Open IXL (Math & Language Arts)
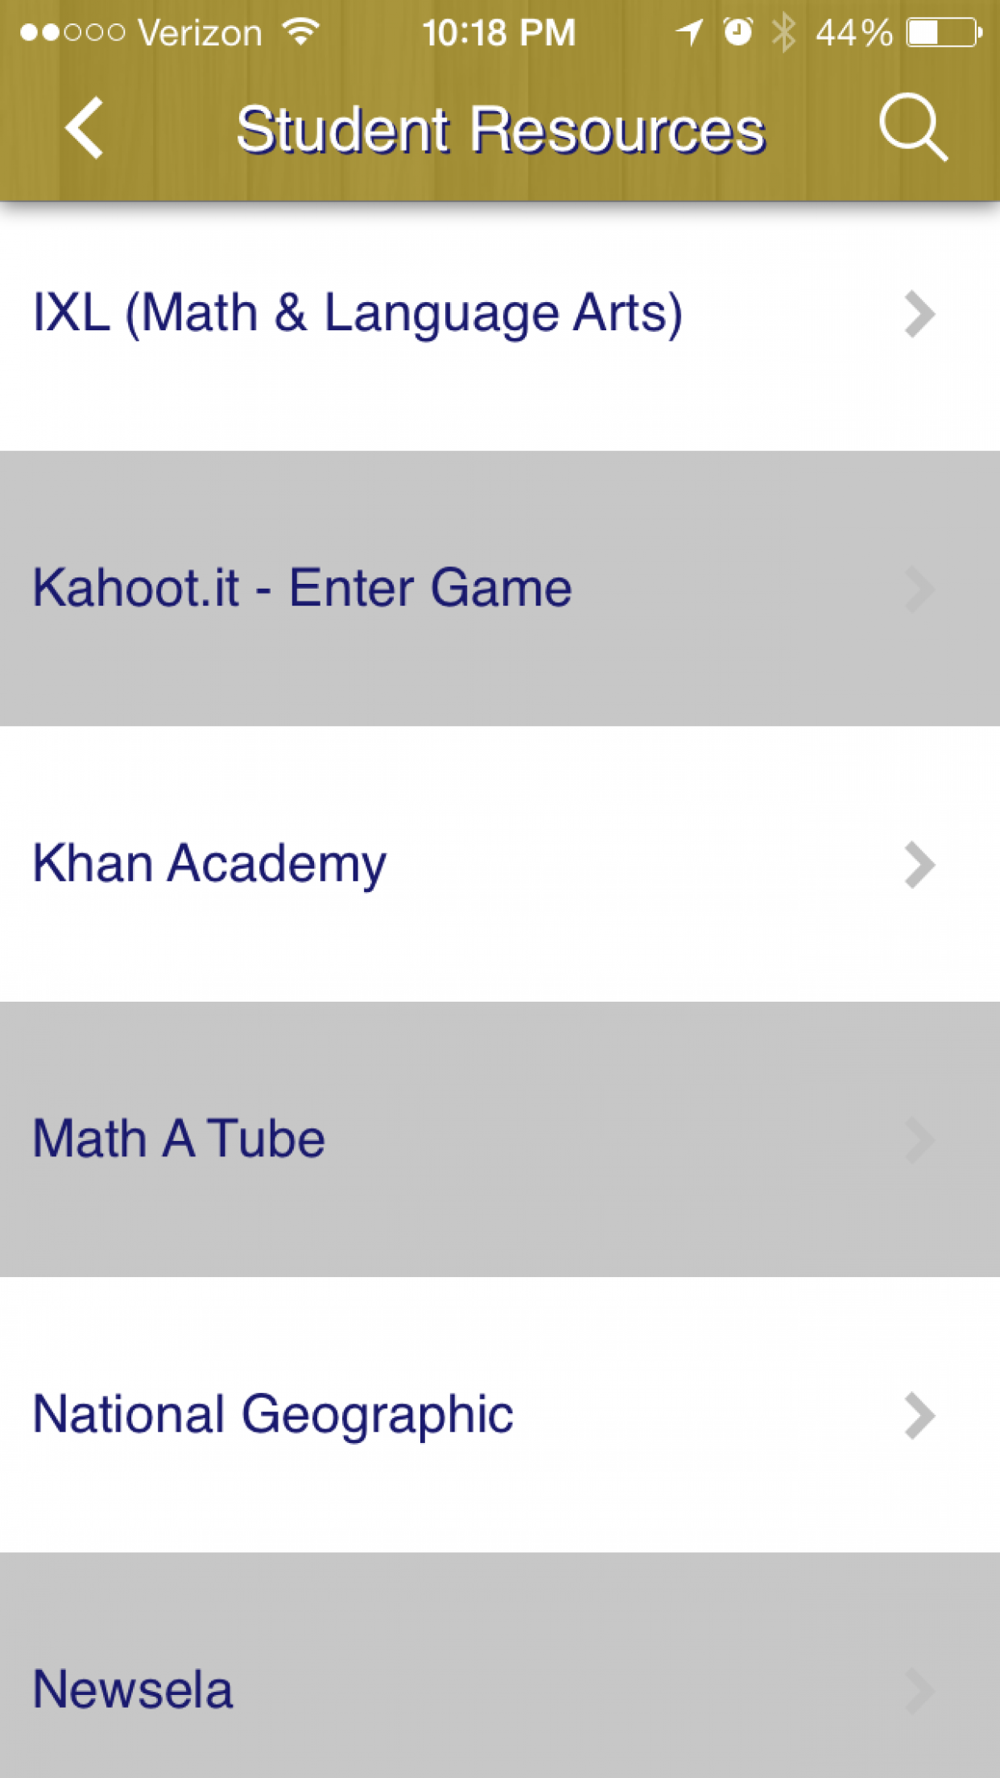Image resolution: width=1000 pixels, height=1778 pixels. coord(500,313)
